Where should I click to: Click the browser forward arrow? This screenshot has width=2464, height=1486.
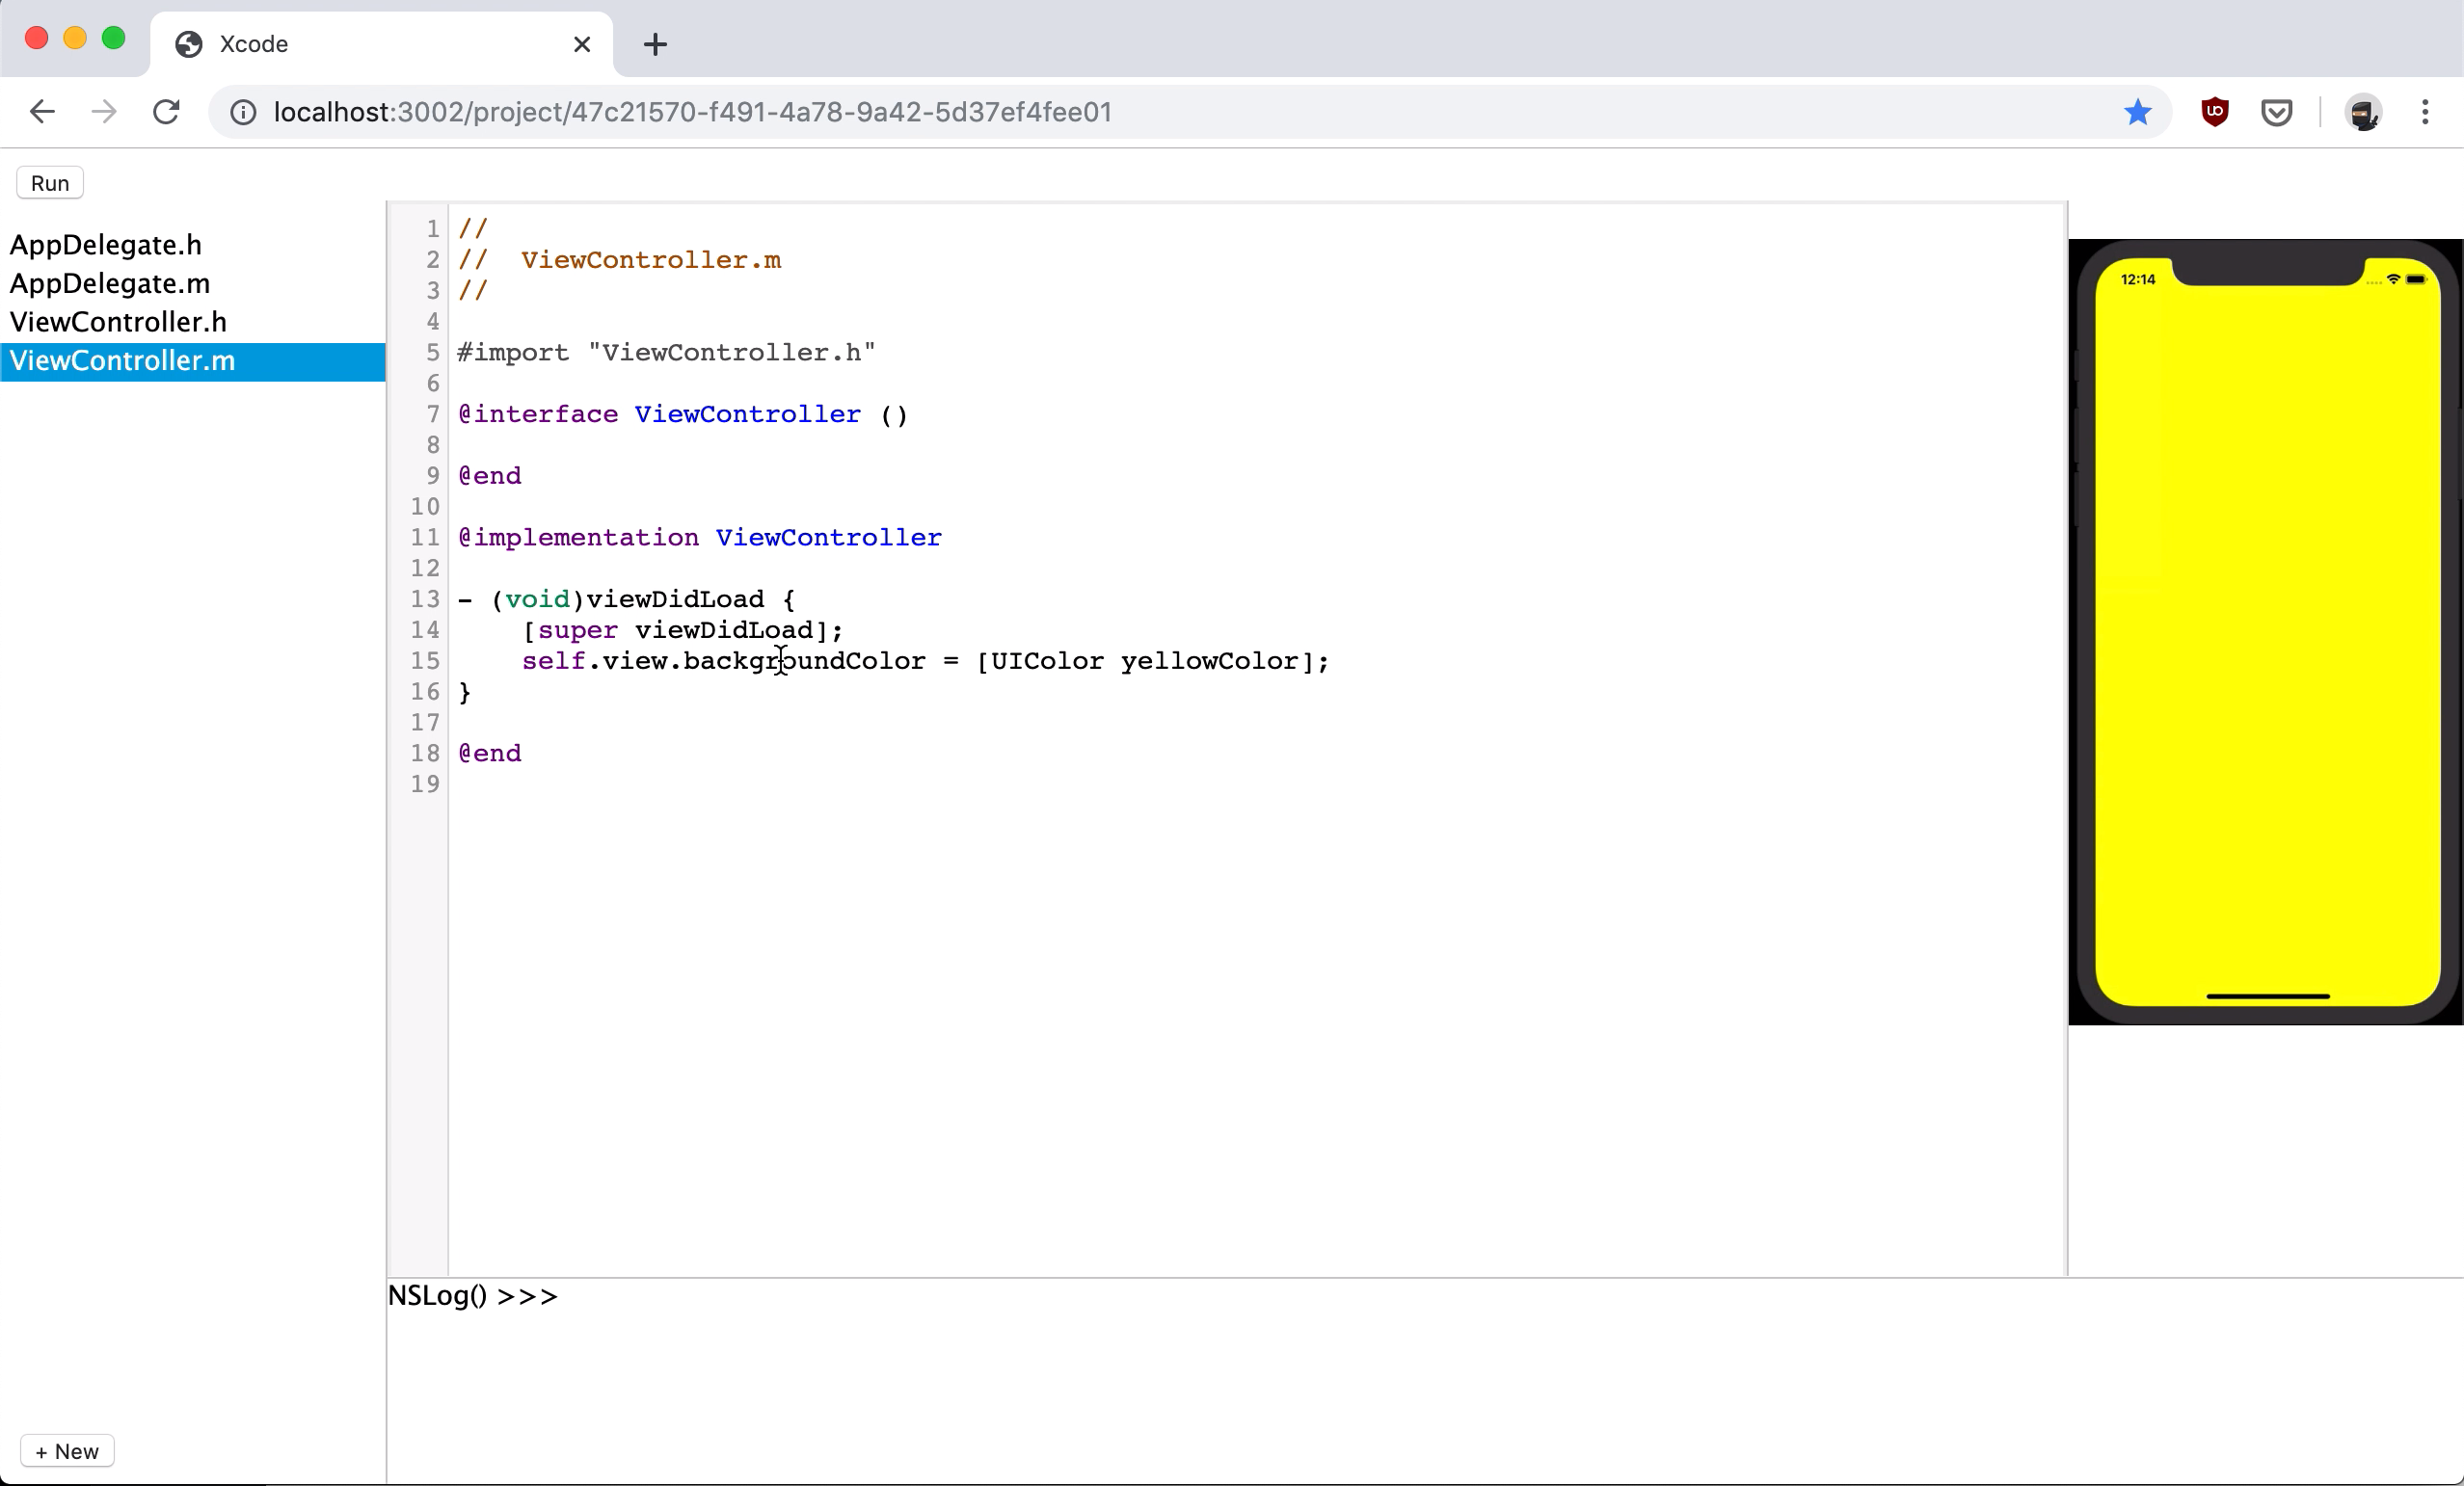104,112
